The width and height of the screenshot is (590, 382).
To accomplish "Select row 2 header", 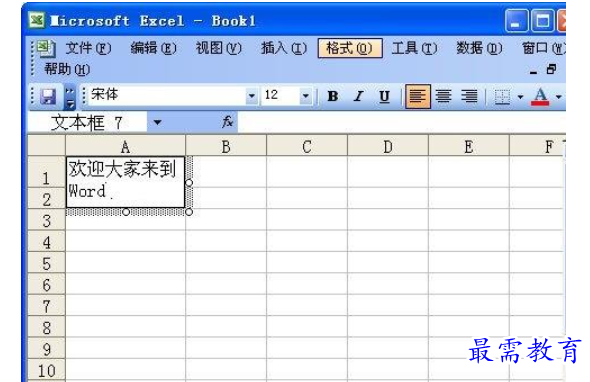I will pos(46,198).
